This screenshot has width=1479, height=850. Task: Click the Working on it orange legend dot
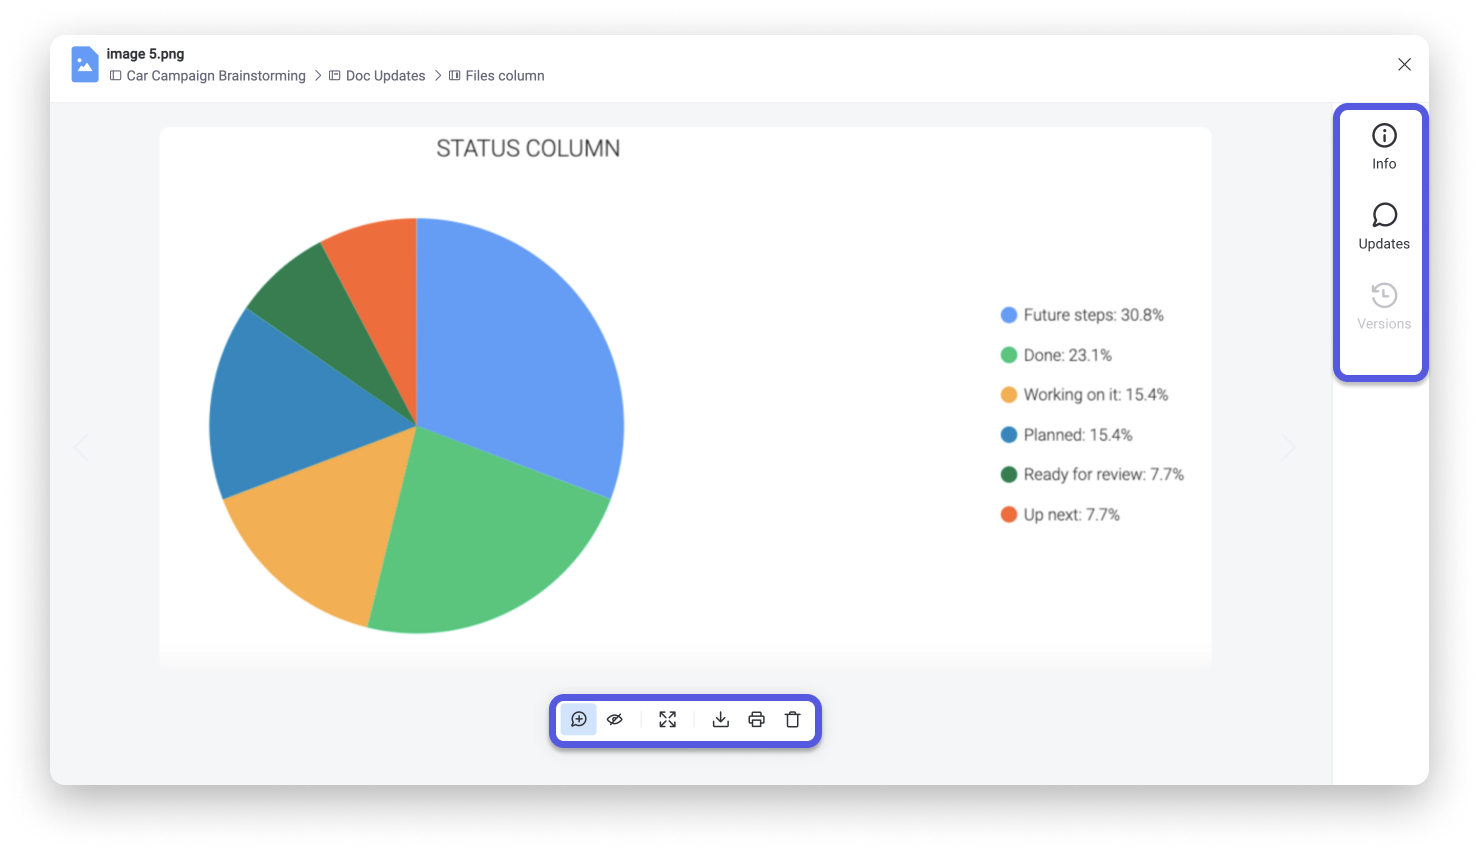[1009, 395]
